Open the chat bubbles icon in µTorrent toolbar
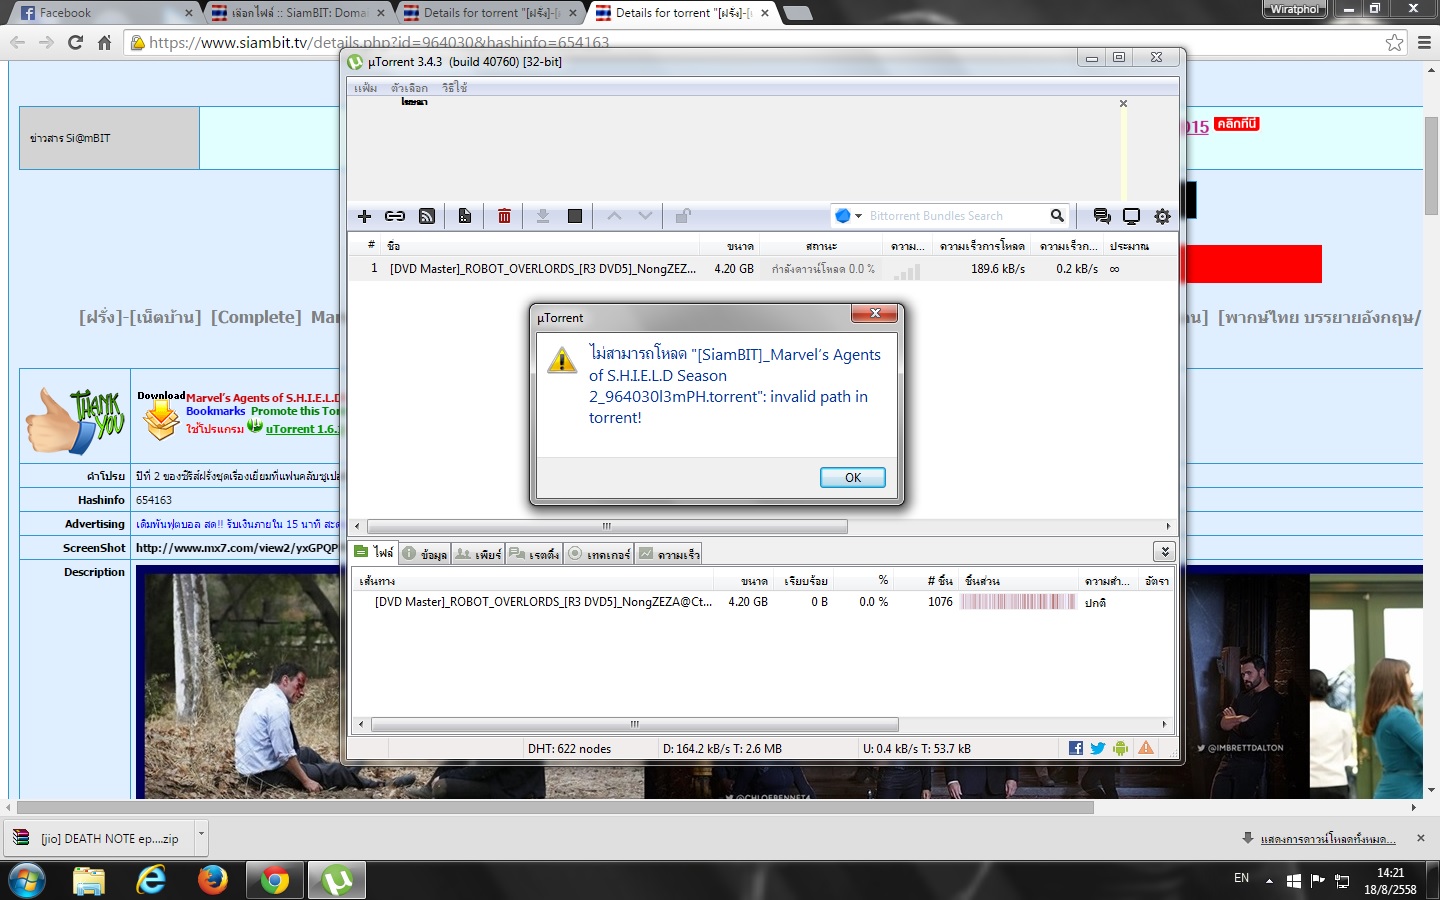Screen dimensions: 1440x900 [1102, 216]
